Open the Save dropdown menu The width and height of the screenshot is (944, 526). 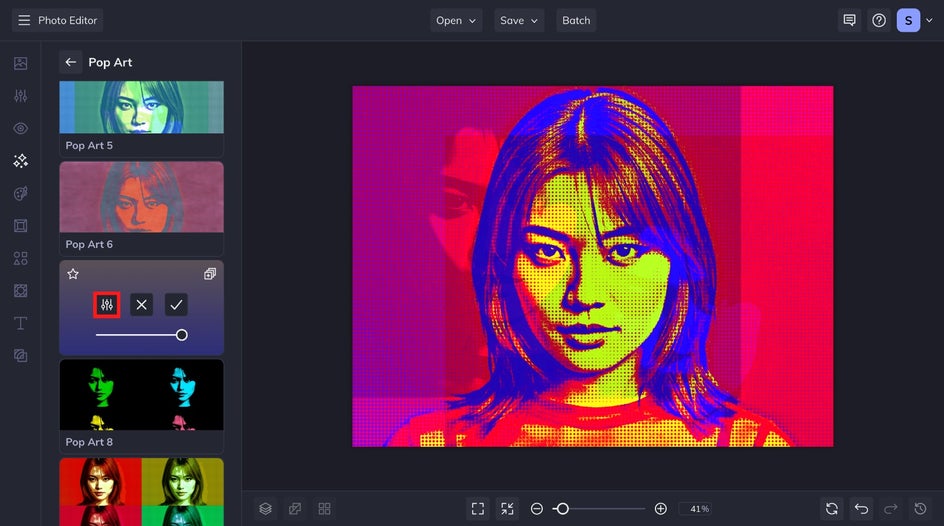pyautogui.click(x=519, y=20)
